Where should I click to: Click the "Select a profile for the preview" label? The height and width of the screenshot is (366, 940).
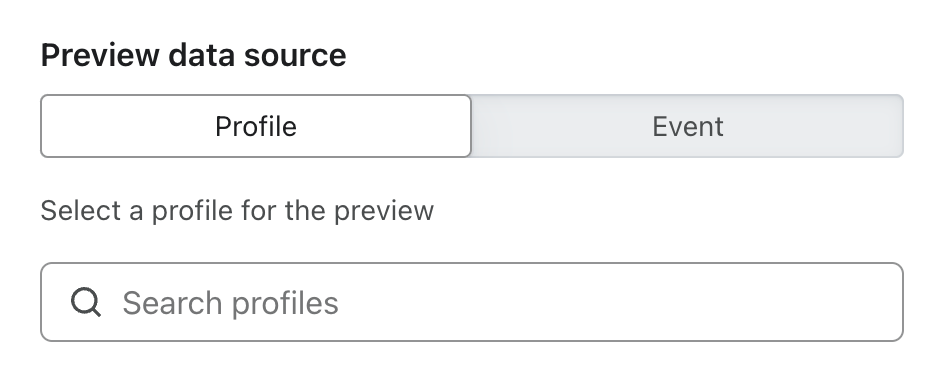tap(237, 211)
